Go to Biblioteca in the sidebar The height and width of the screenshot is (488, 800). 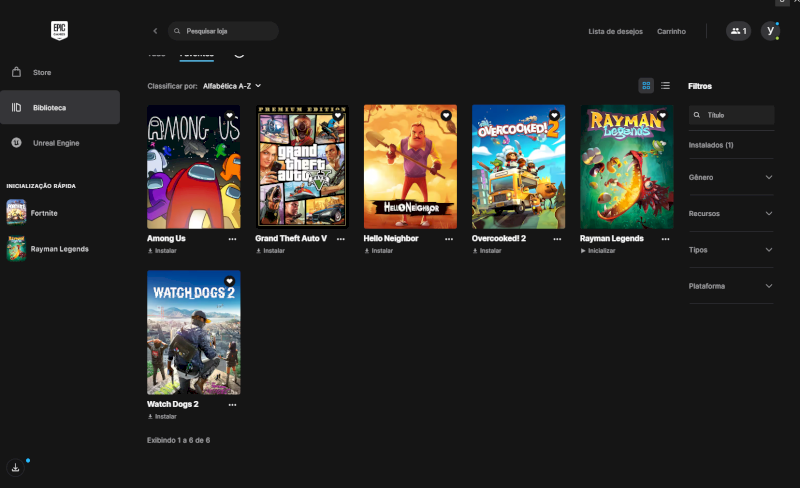tap(60, 107)
